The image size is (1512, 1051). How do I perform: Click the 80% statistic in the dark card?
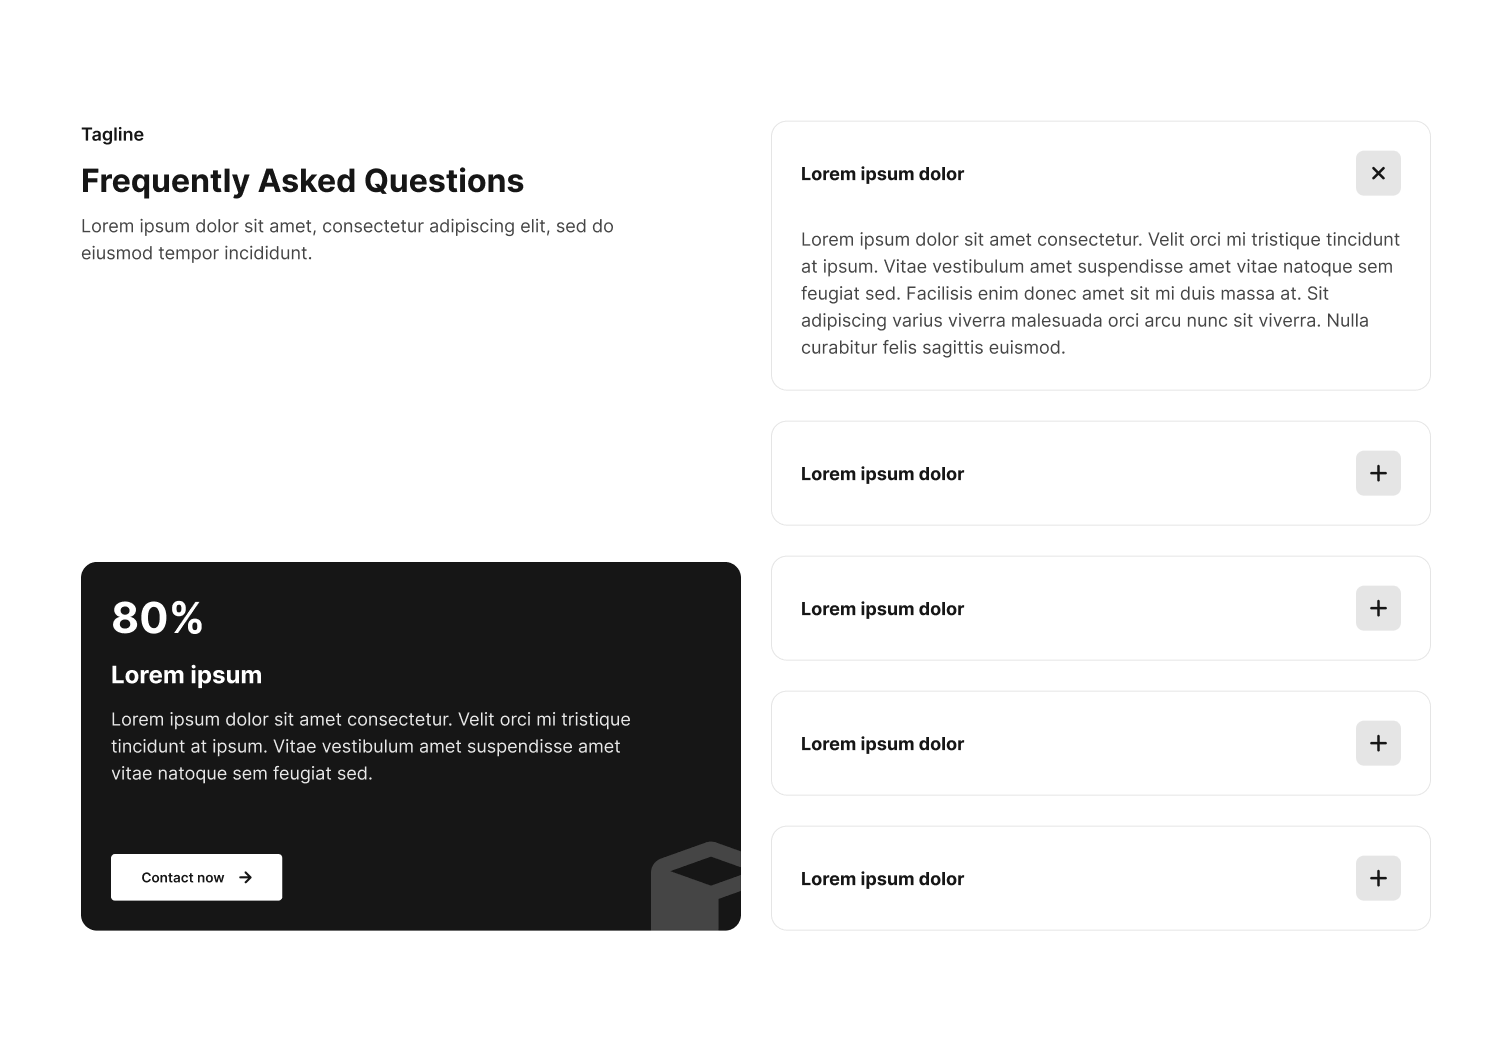157,617
